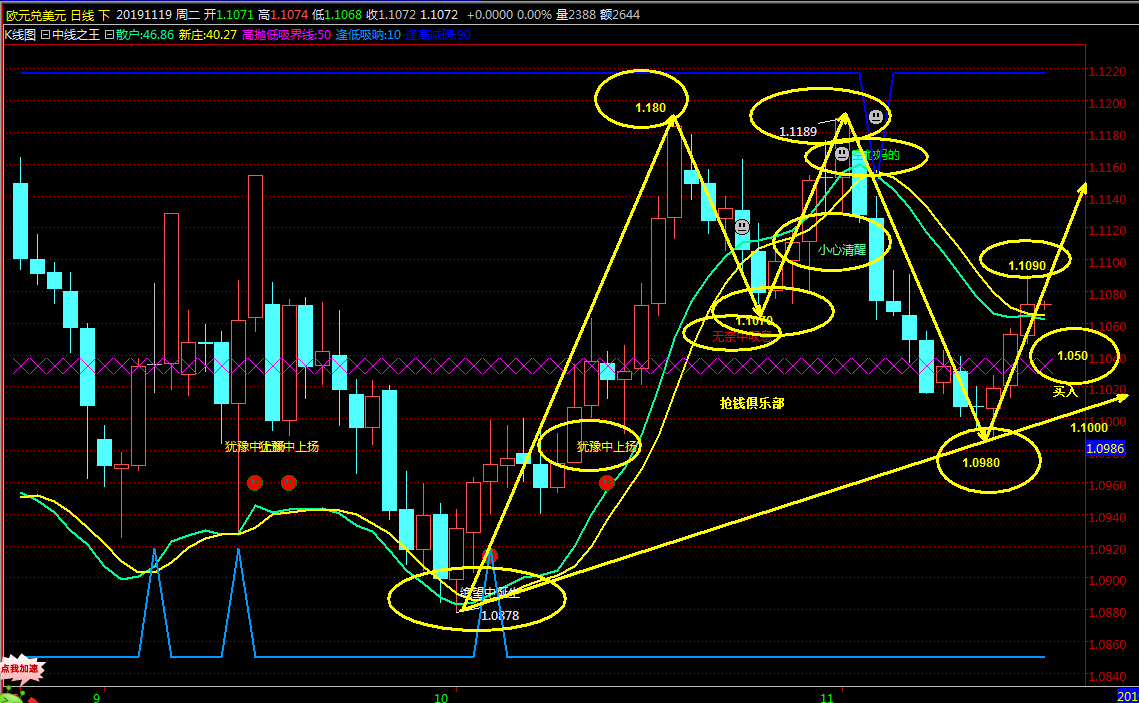Click the month 10 marker on time axis
This screenshot has width=1139, height=703.
coord(441,698)
